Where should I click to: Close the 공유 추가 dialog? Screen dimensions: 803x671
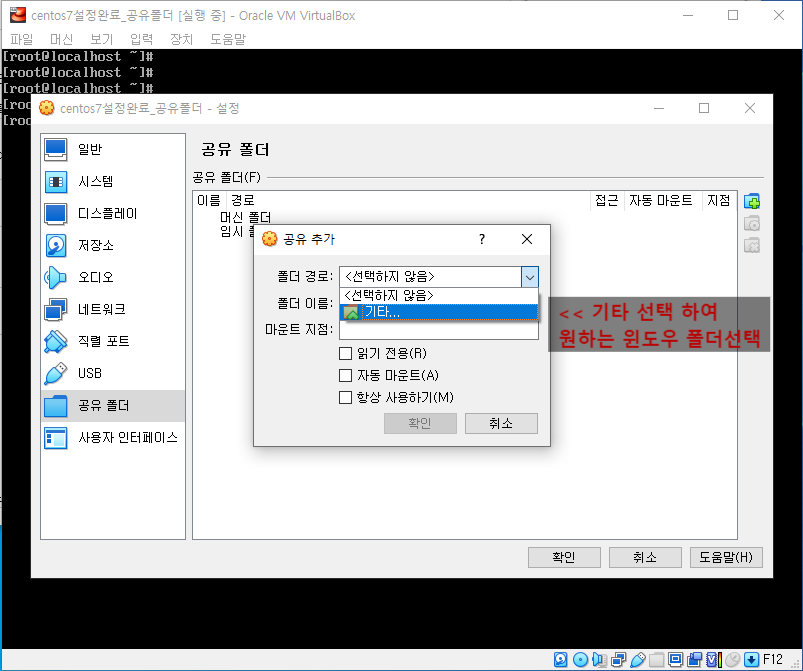click(x=527, y=239)
